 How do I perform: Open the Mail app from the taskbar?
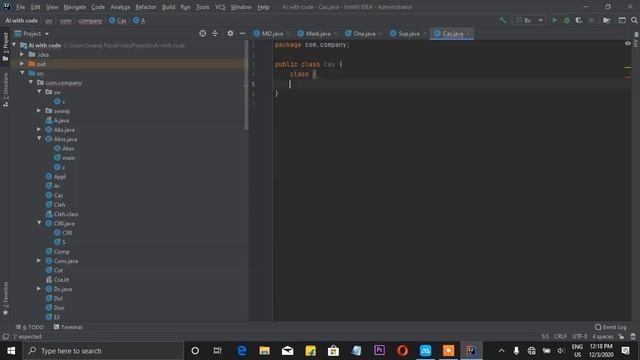pos(287,351)
